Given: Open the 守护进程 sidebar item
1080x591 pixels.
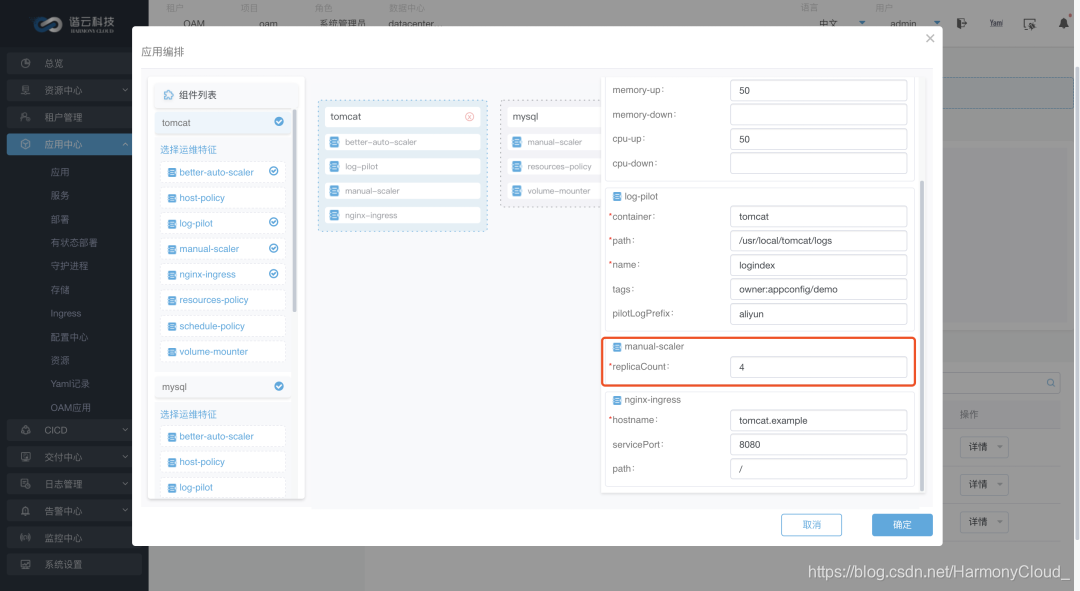Looking at the screenshot, I should tap(69, 266).
